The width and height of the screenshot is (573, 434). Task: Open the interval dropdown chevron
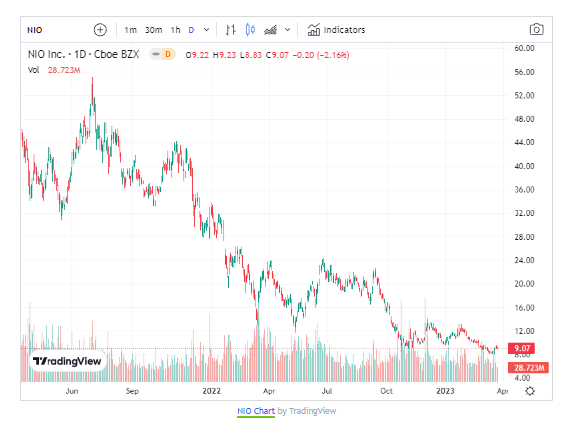click(x=206, y=30)
